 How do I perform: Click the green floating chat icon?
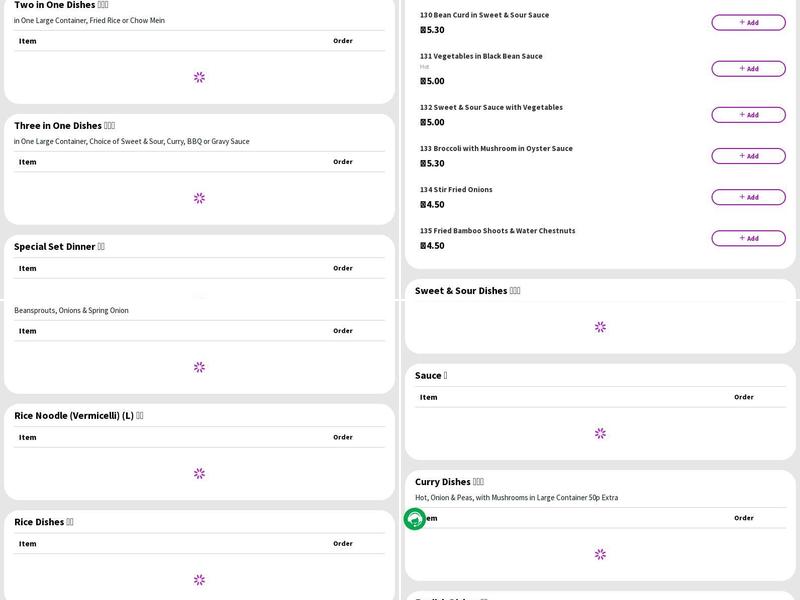click(415, 519)
